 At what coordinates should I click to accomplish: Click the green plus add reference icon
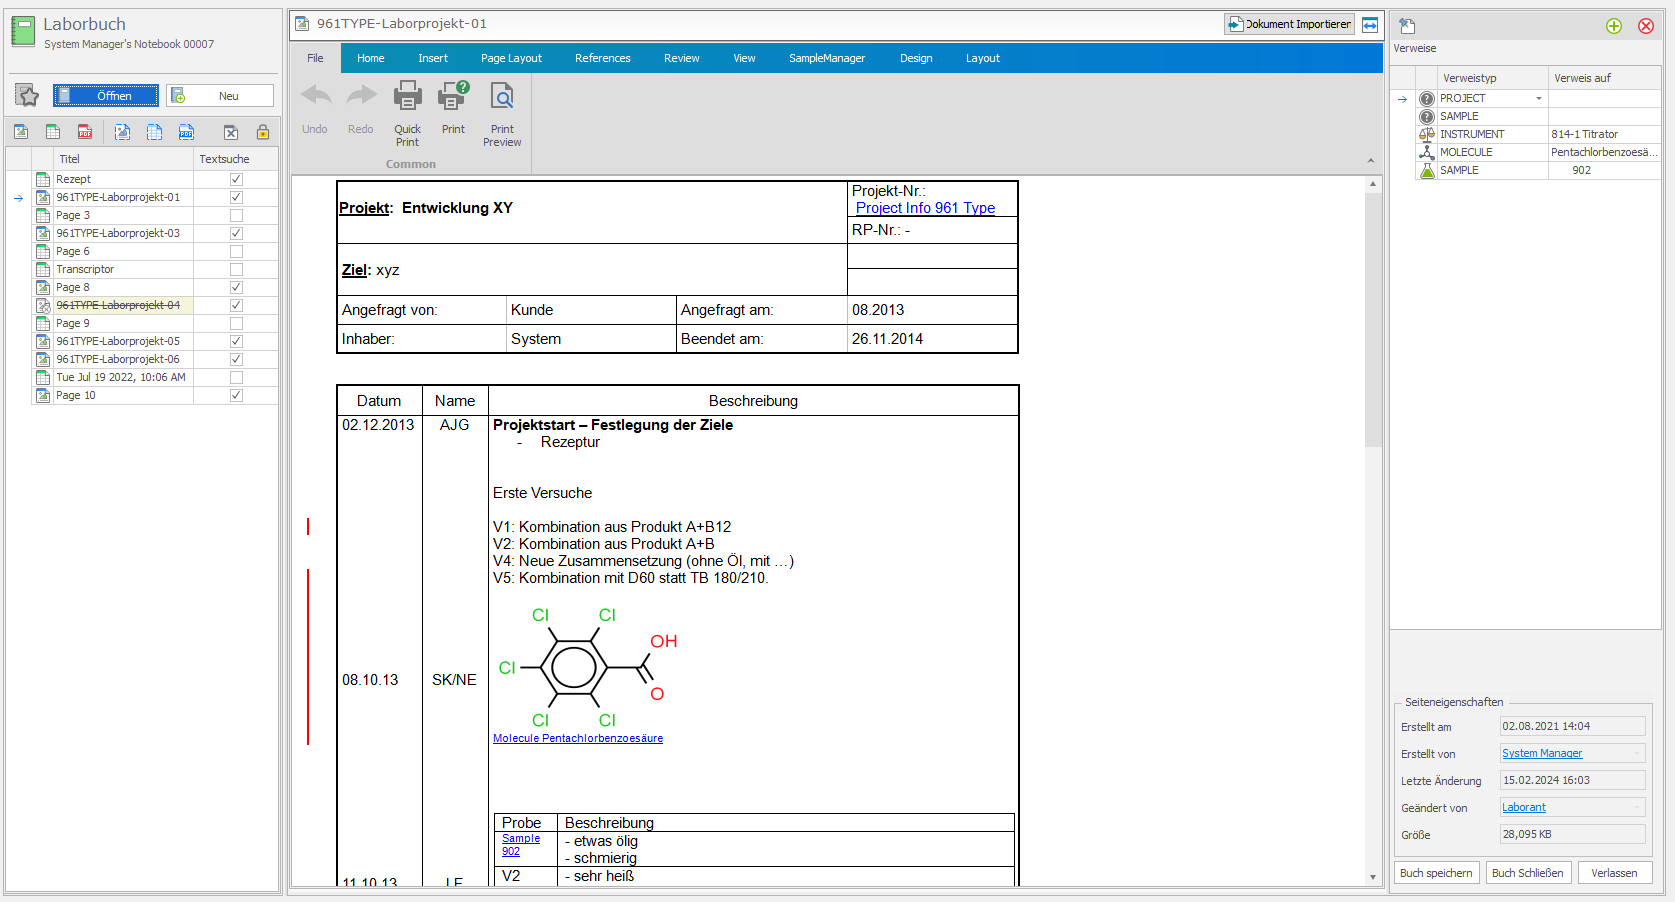pyautogui.click(x=1613, y=26)
